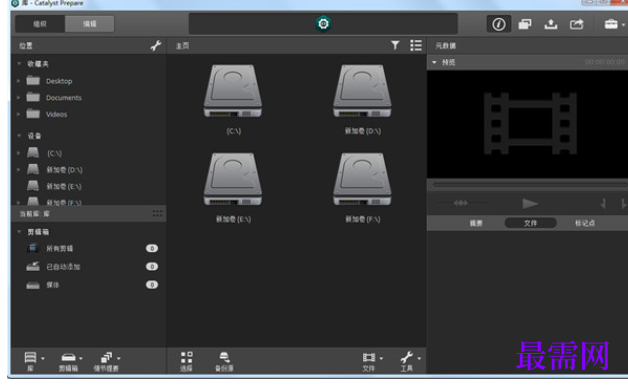Screen dimensions: 628x387
Task: Click the filter funnel icon
Action: [x=395, y=45]
